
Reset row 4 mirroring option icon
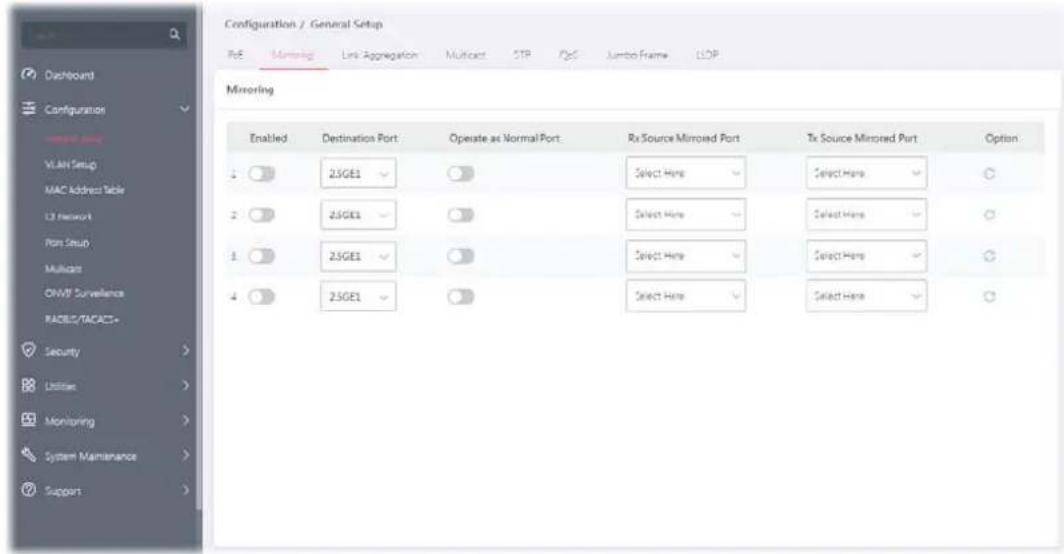point(989,297)
